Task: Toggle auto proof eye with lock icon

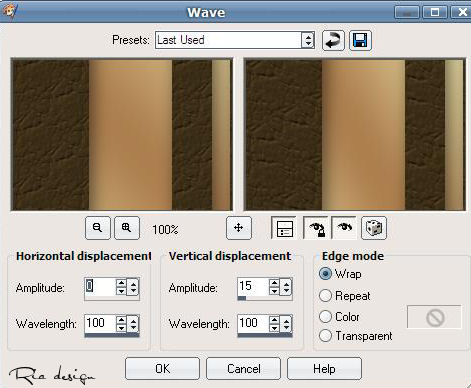Action: click(316, 228)
